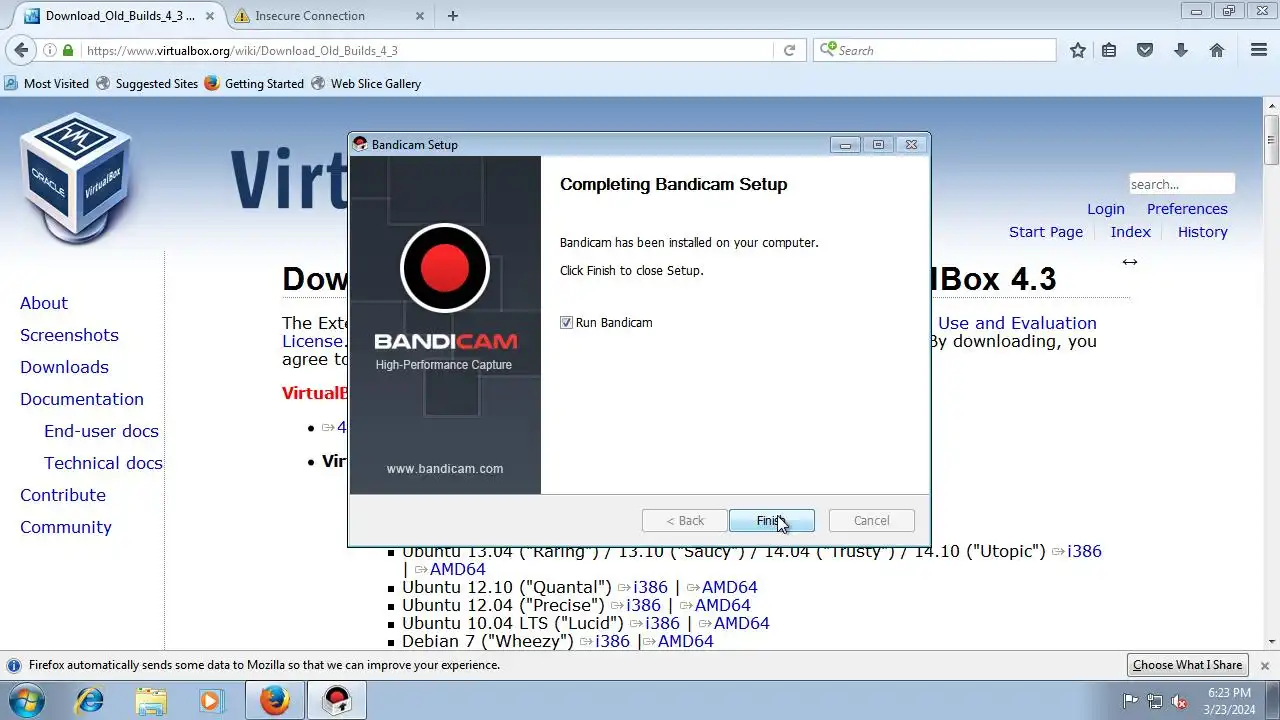Click the muted volume tray icon
The height and width of the screenshot is (720, 1280).
[x=1179, y=701]
